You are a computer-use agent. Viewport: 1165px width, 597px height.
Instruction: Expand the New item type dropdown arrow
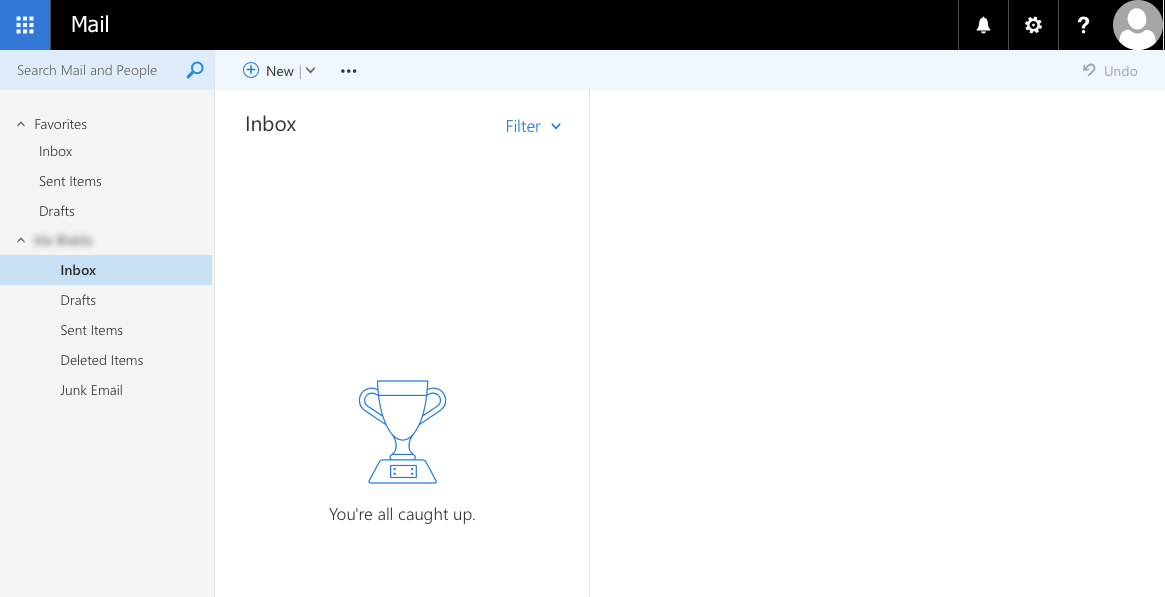(310, 70)
